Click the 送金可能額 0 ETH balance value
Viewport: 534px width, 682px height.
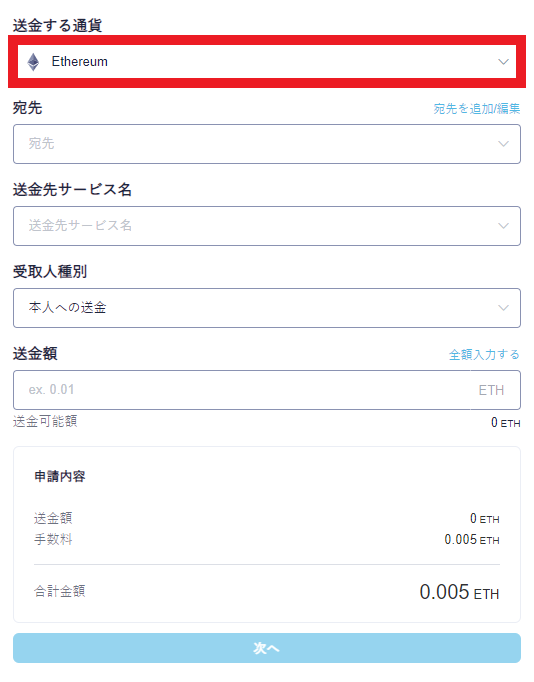click(x=505, y=423)
